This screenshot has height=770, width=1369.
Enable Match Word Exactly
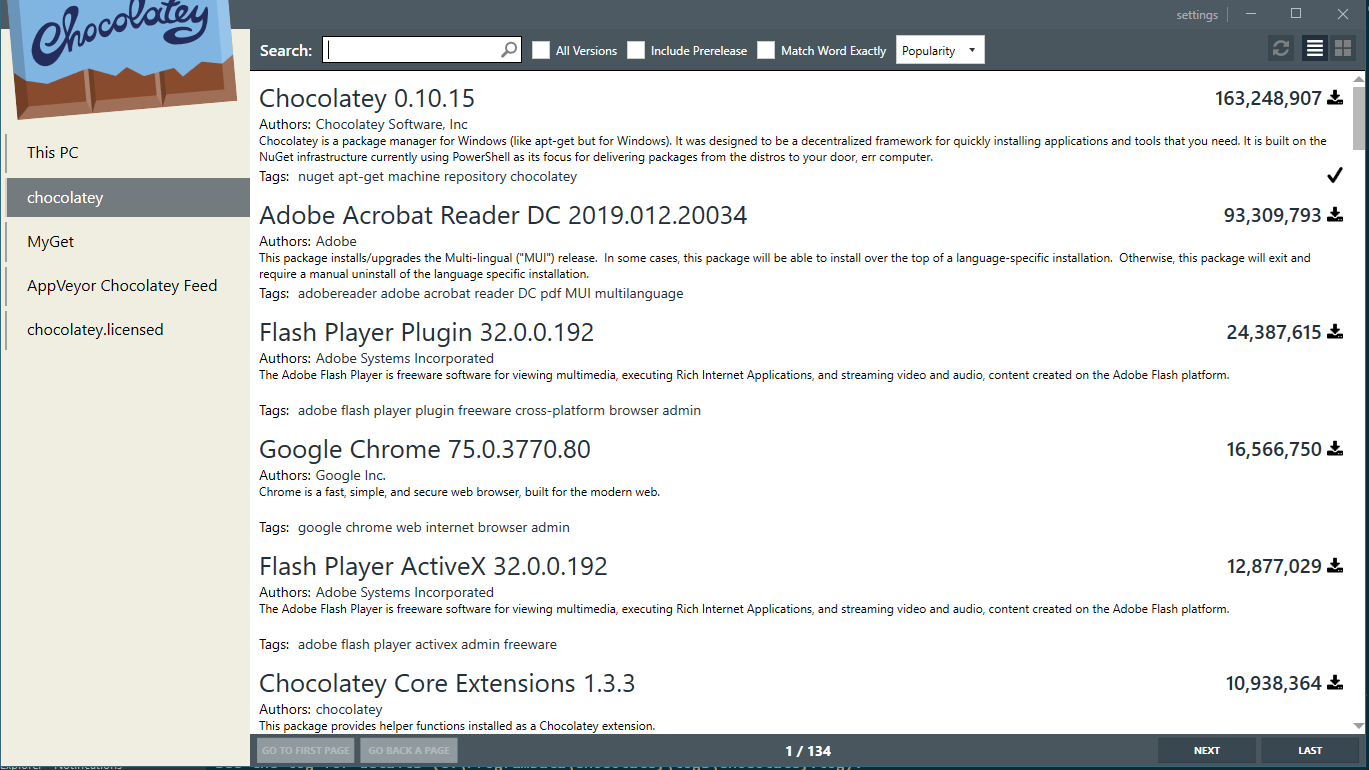click(x=766, y=49)
